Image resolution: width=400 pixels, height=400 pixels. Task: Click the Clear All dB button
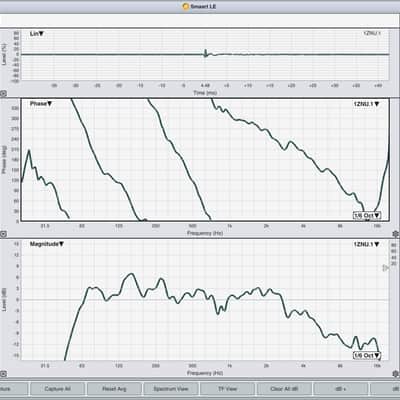284,389
